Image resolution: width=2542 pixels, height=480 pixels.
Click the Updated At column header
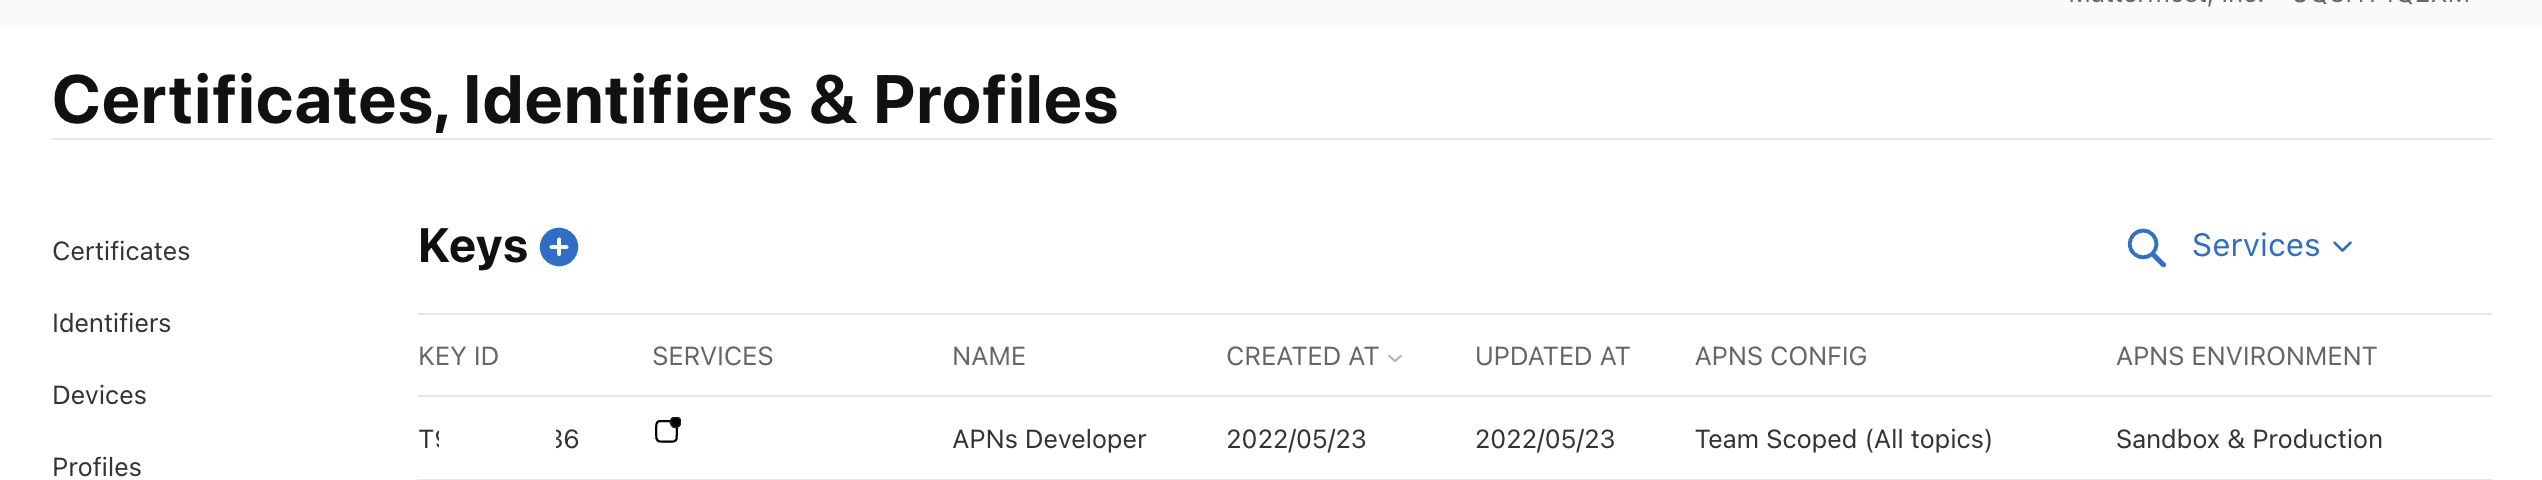1551,356
